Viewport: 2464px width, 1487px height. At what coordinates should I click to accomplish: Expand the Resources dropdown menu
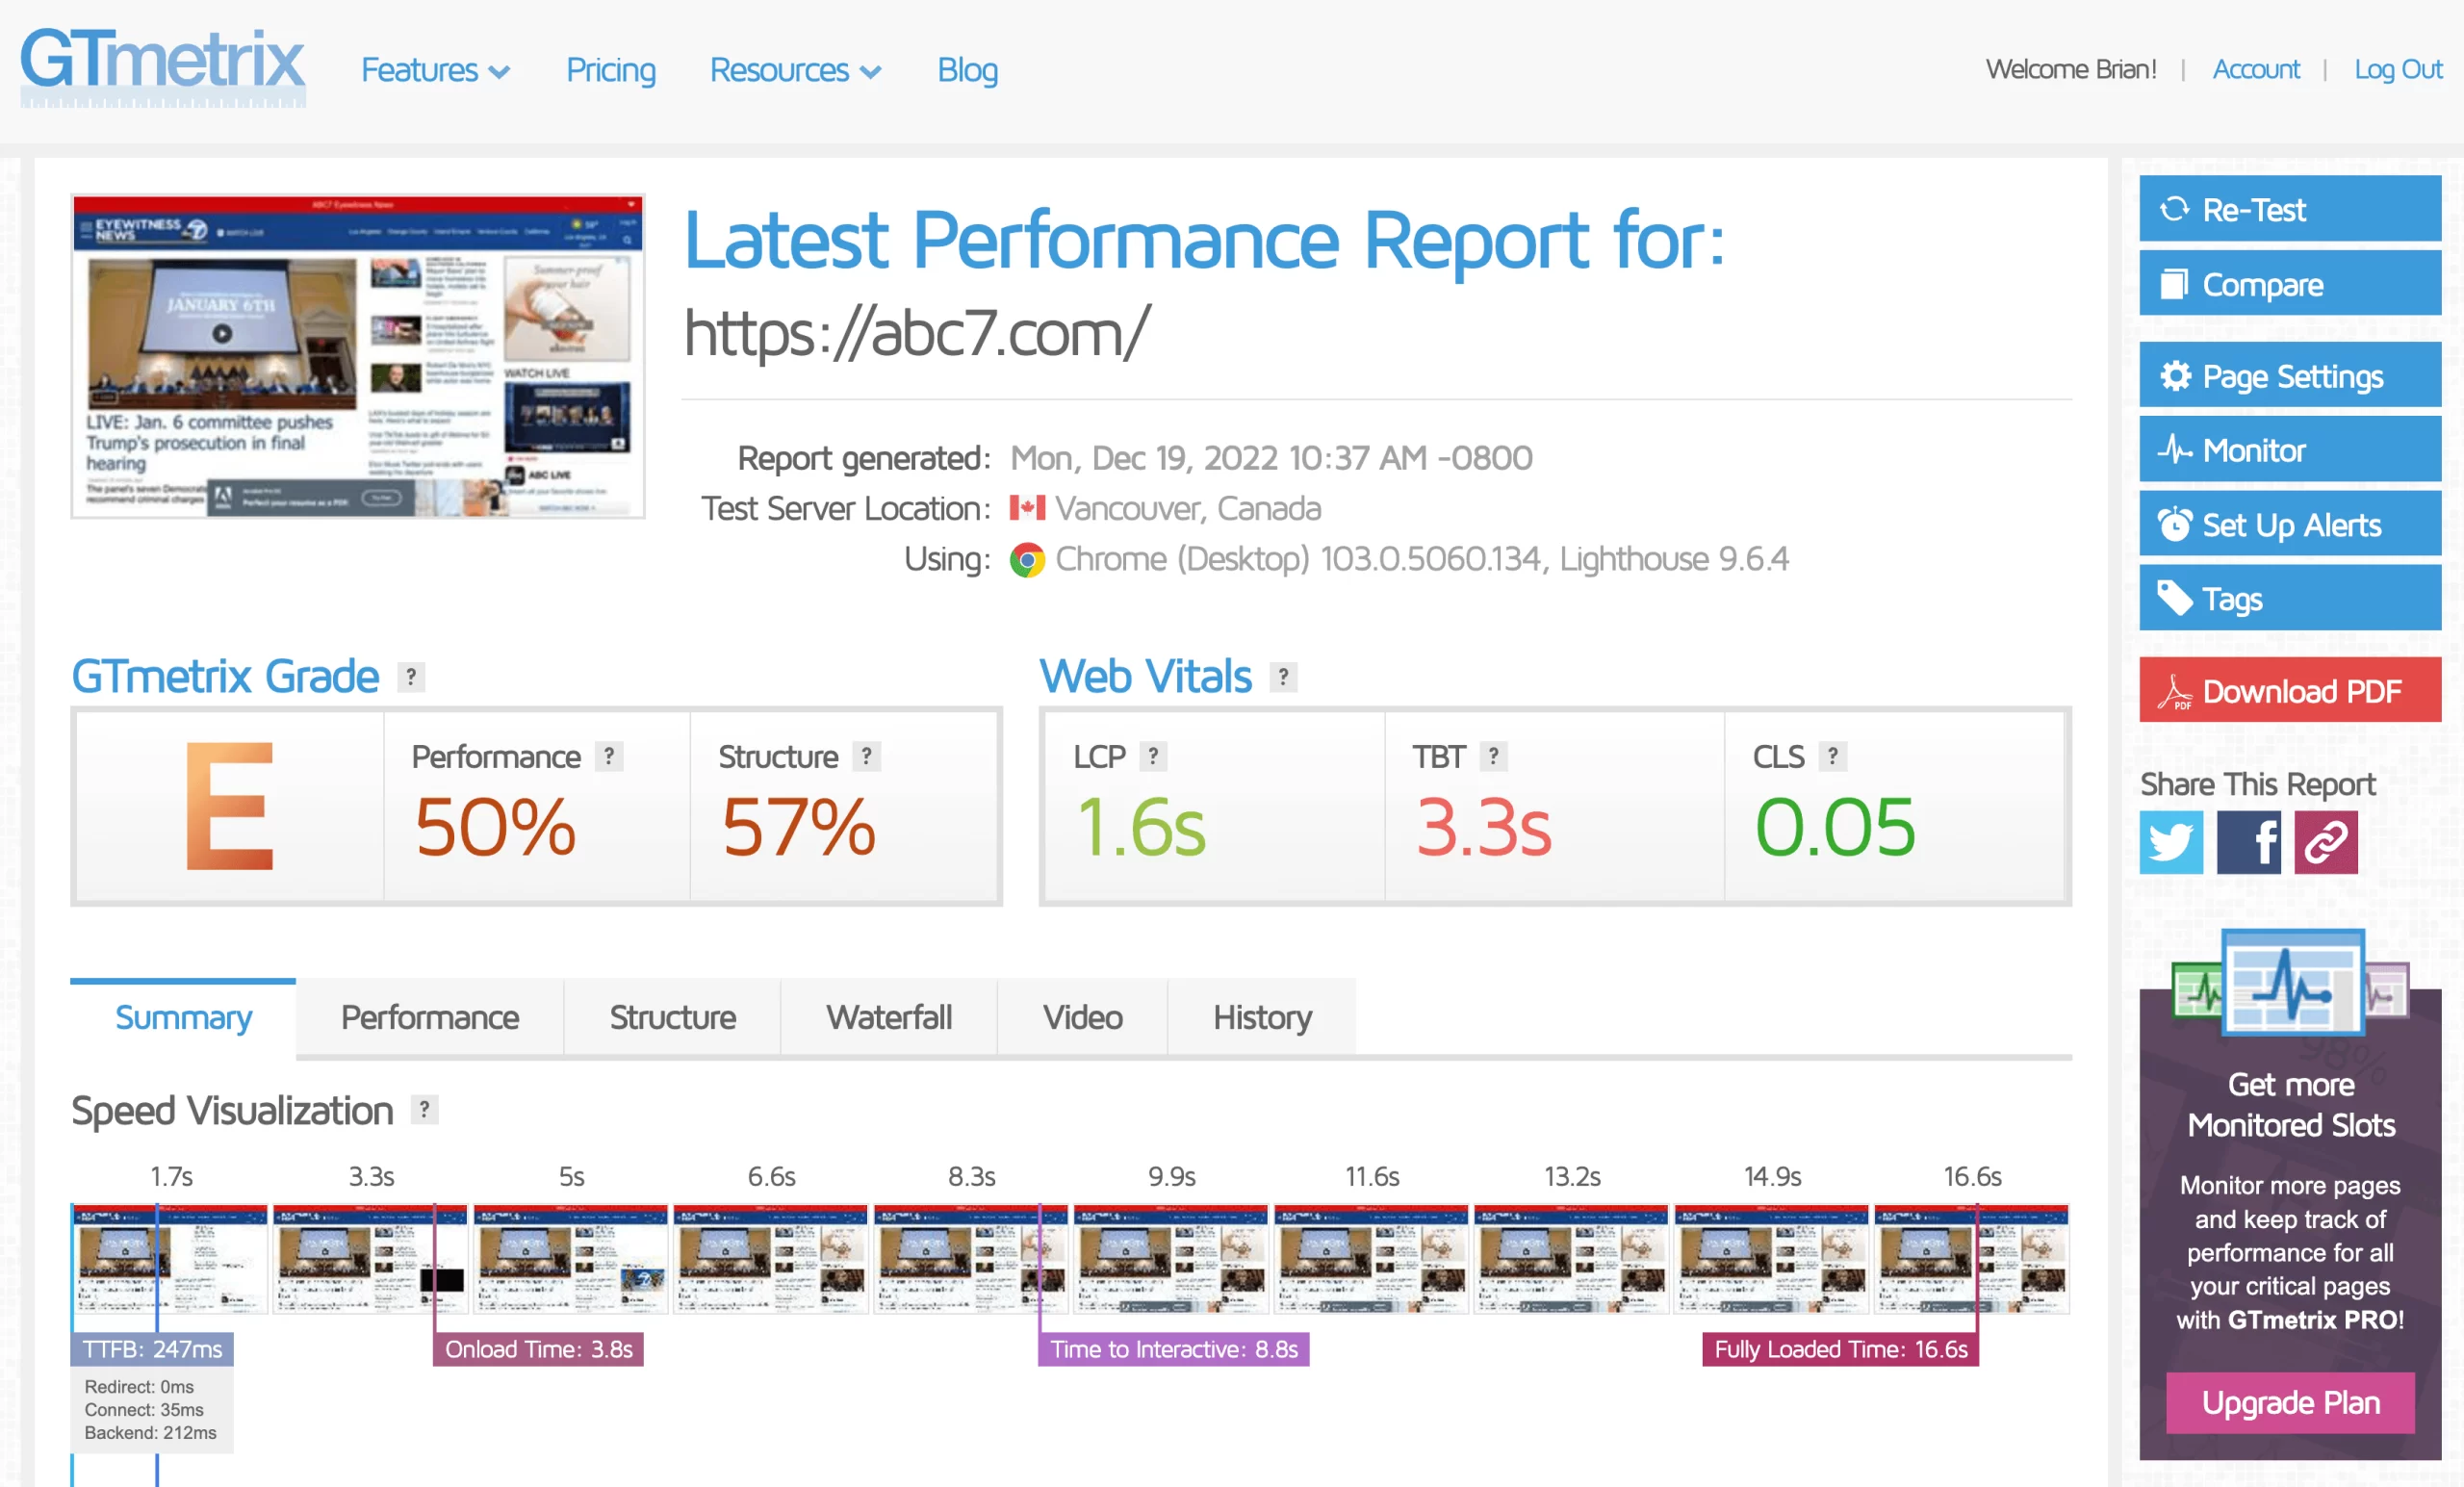pyautogui.click(x=795, y=70)
